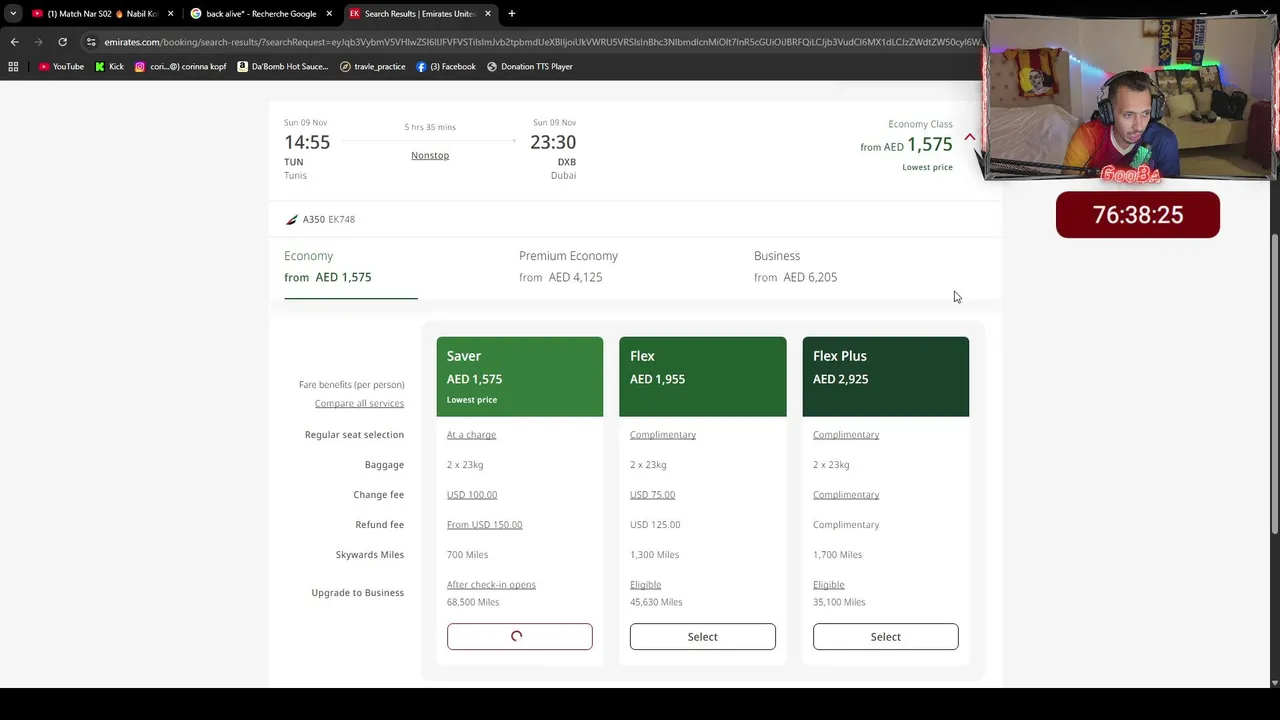The image size is (1280, 720).
Task: Select the Flex fare
Action: click(x=703, y=637)
